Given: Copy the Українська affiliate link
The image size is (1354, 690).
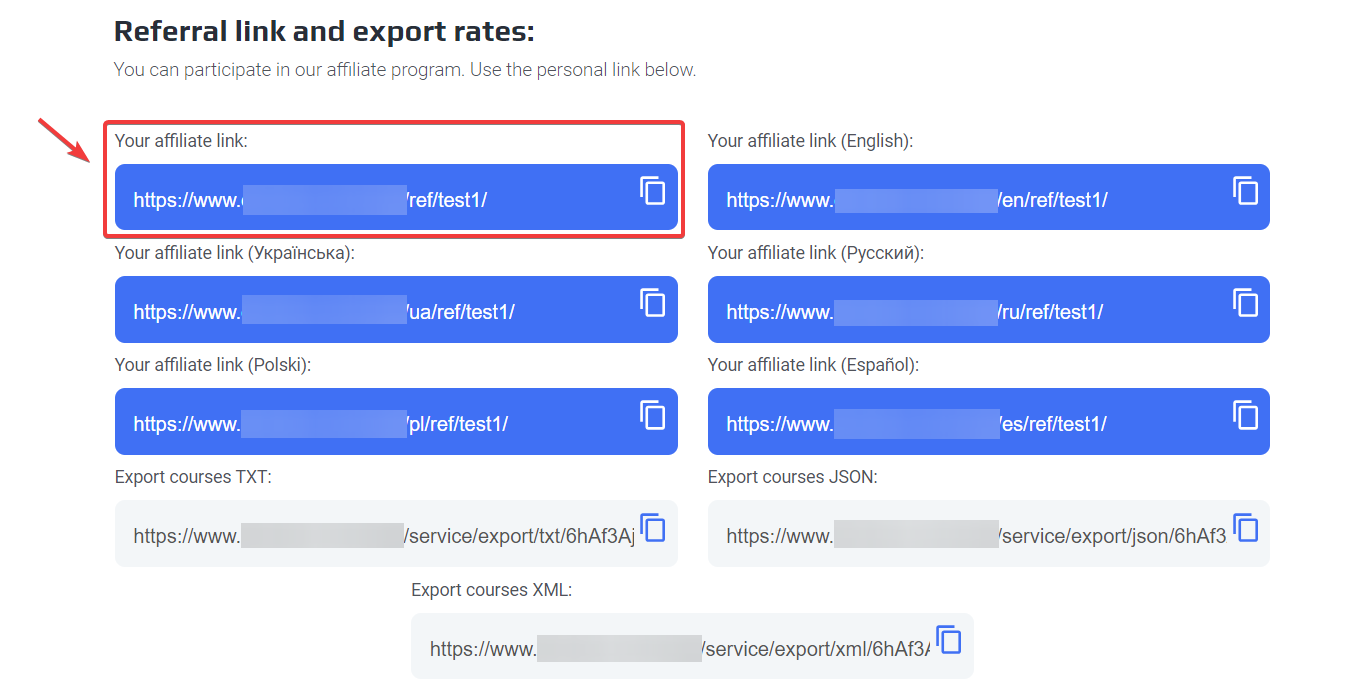Looking at the screenshot, I should 652,302.
